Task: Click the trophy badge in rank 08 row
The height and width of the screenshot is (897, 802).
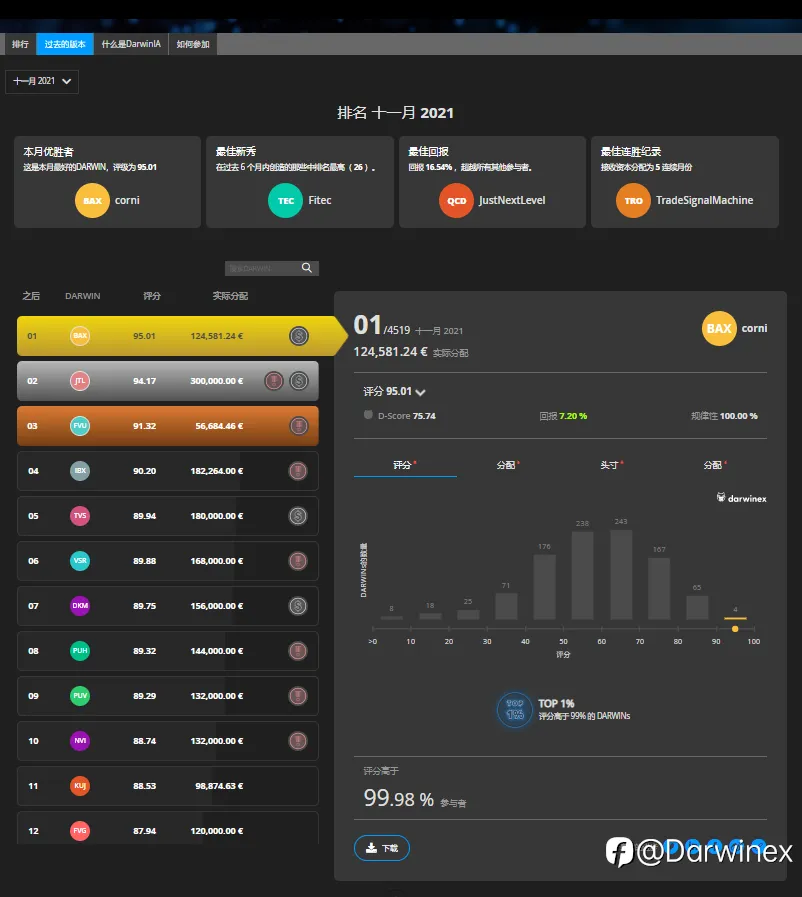Action: (298, 651)
